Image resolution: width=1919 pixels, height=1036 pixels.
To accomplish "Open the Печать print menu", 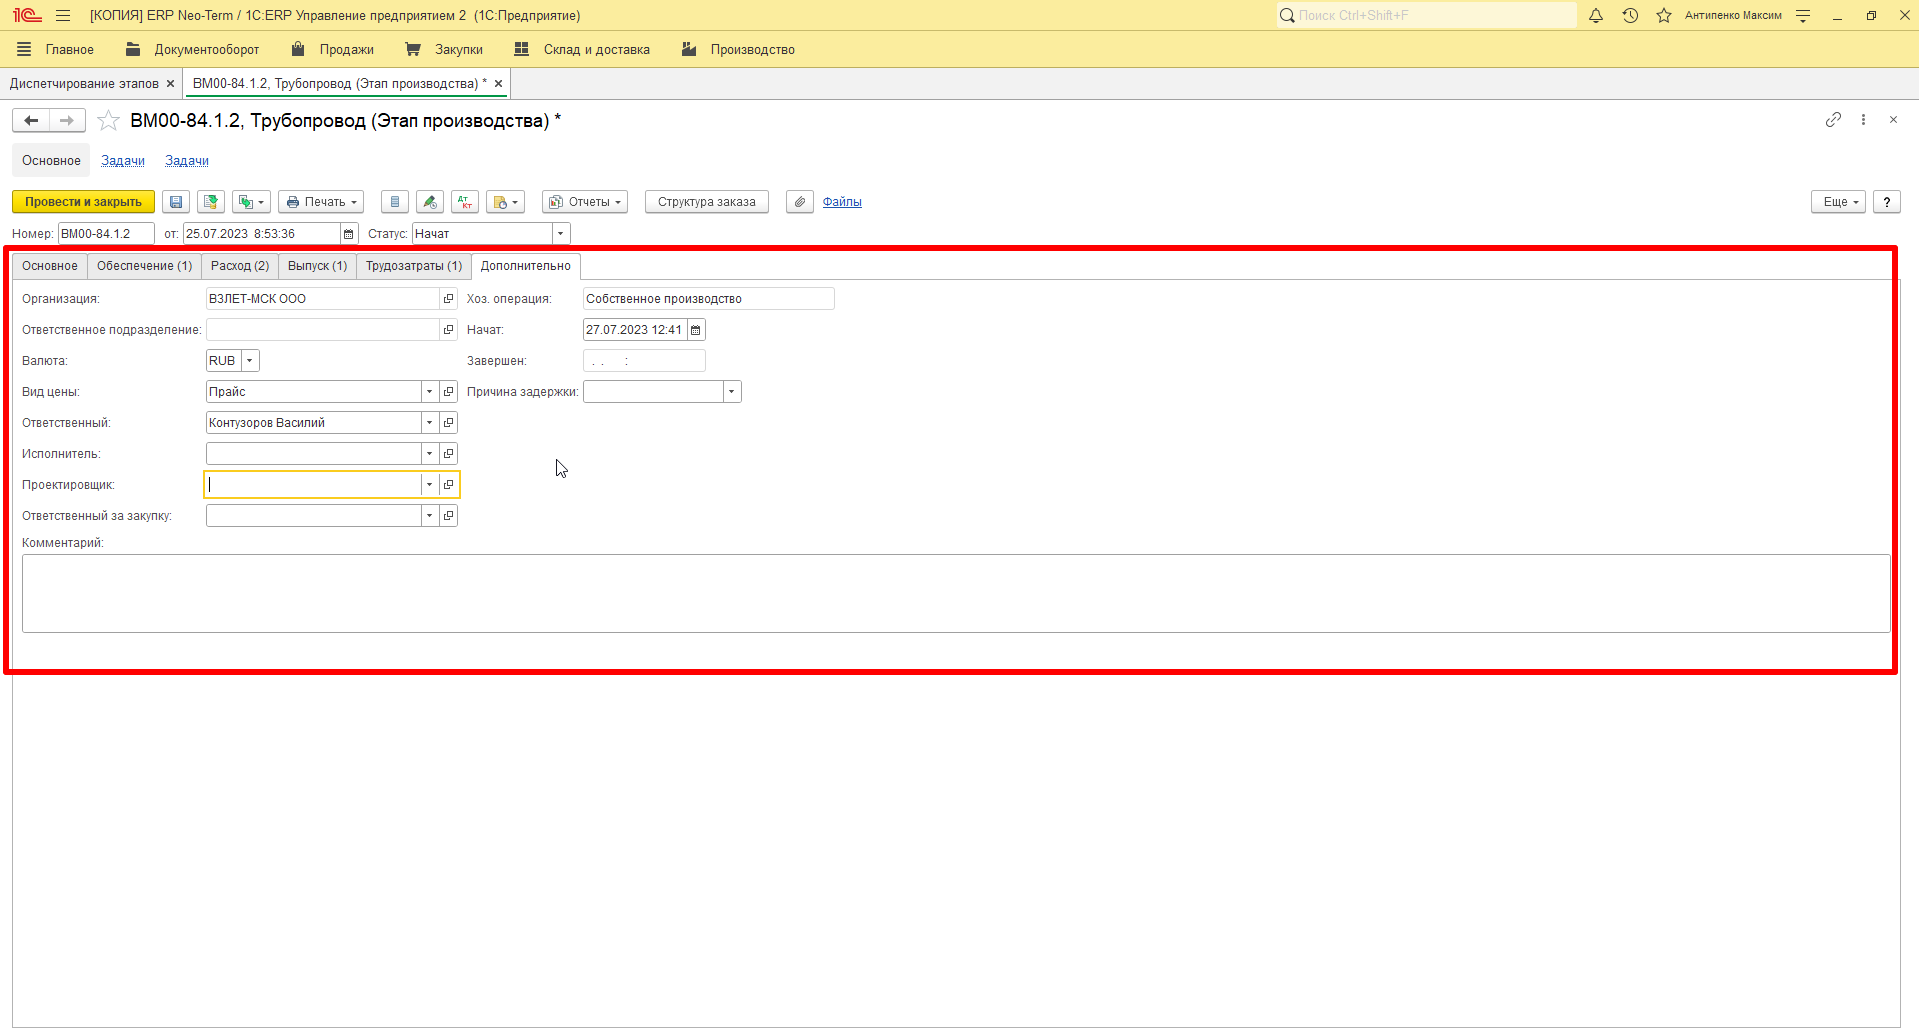I will [321, 202].
